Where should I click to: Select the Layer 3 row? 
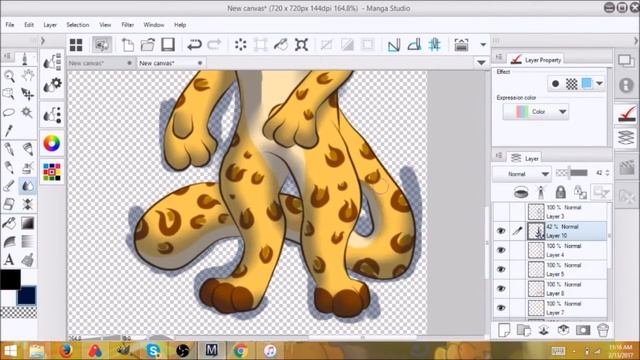tap(567, 211)
